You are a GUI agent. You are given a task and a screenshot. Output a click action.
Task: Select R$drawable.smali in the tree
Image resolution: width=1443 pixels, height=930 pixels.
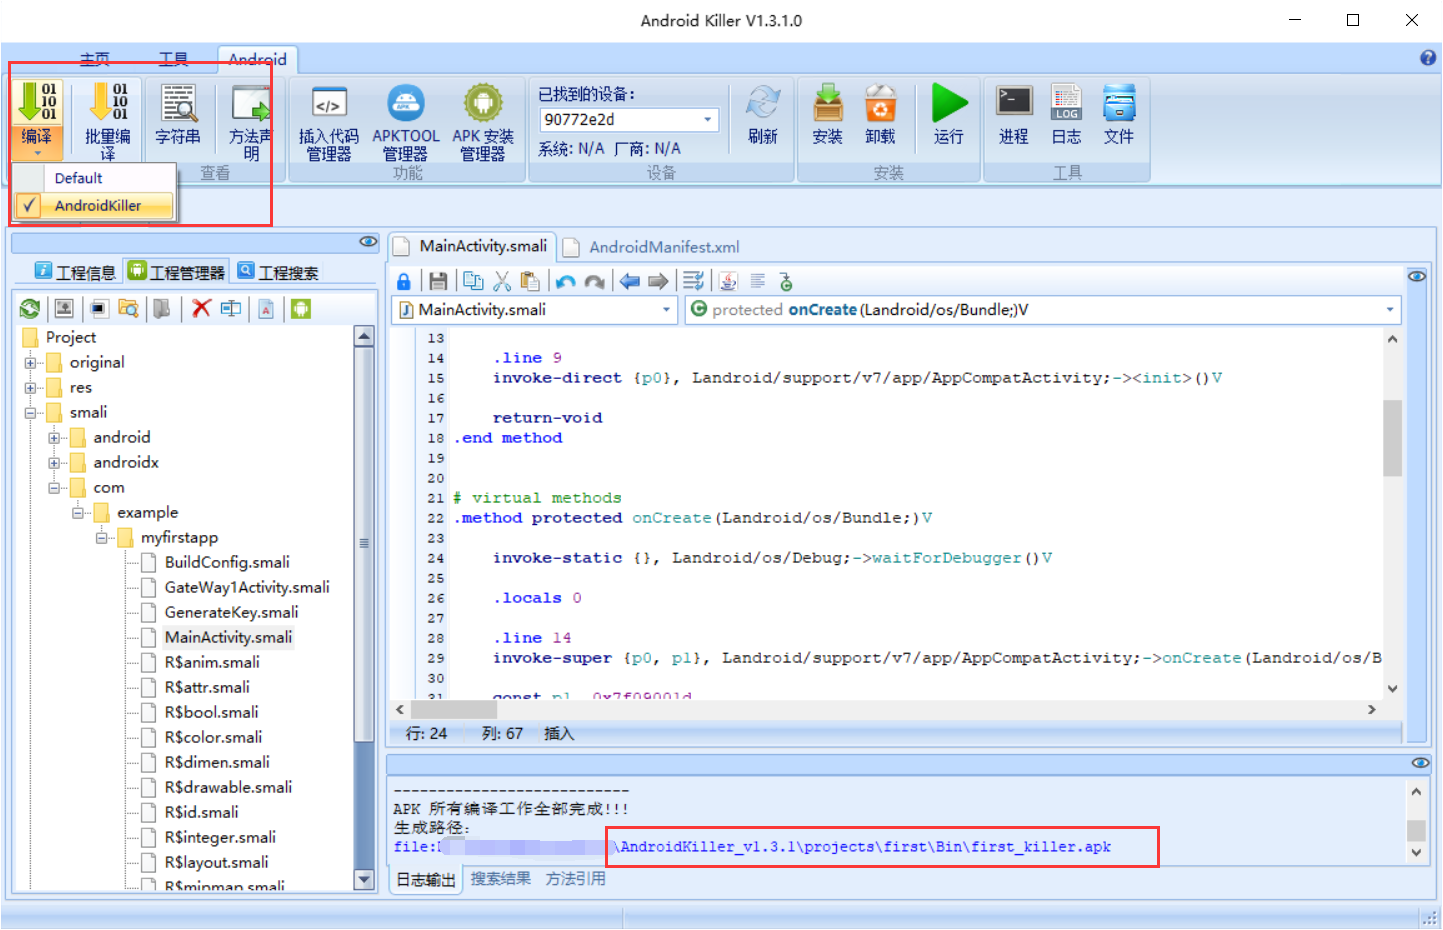(x=228, y=788)
